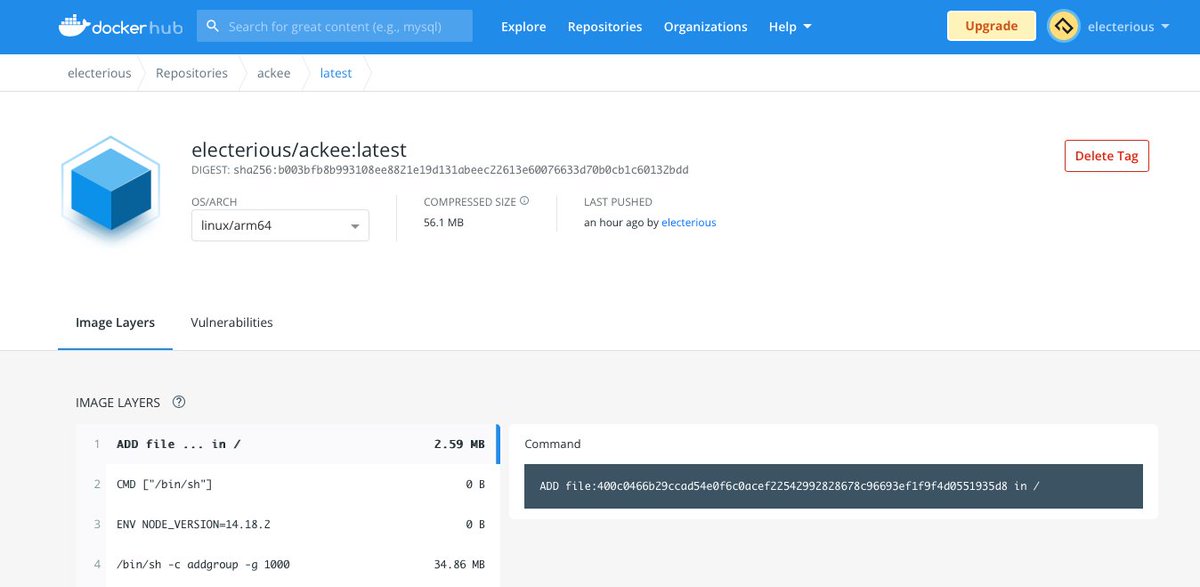Open the electerious account dropdown
The height and width of the screenshot is (587, 1200).
[x=1128, y=27]
